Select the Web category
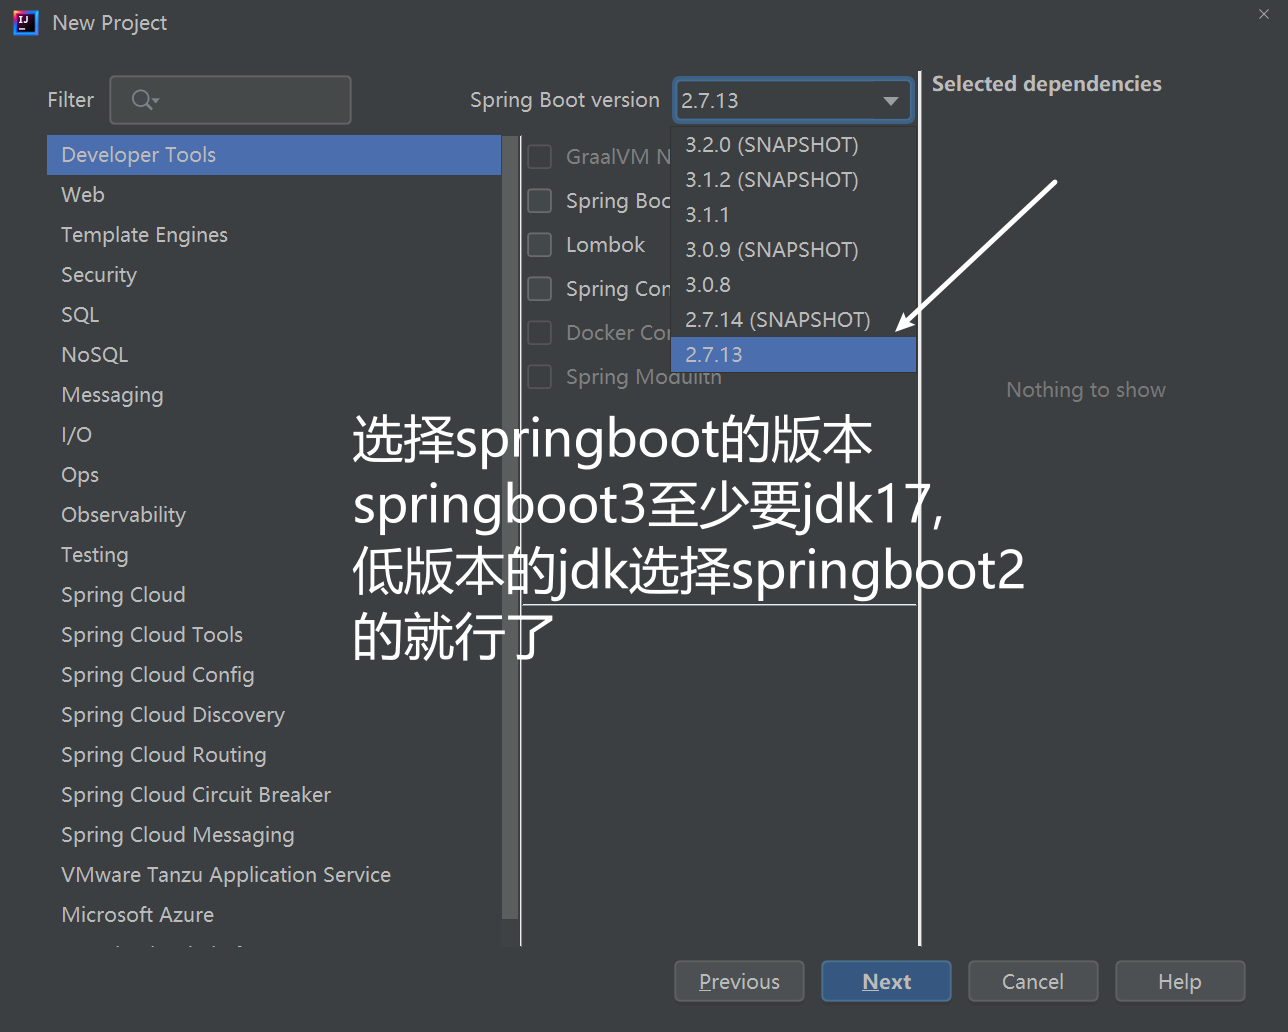 [274, 195]
